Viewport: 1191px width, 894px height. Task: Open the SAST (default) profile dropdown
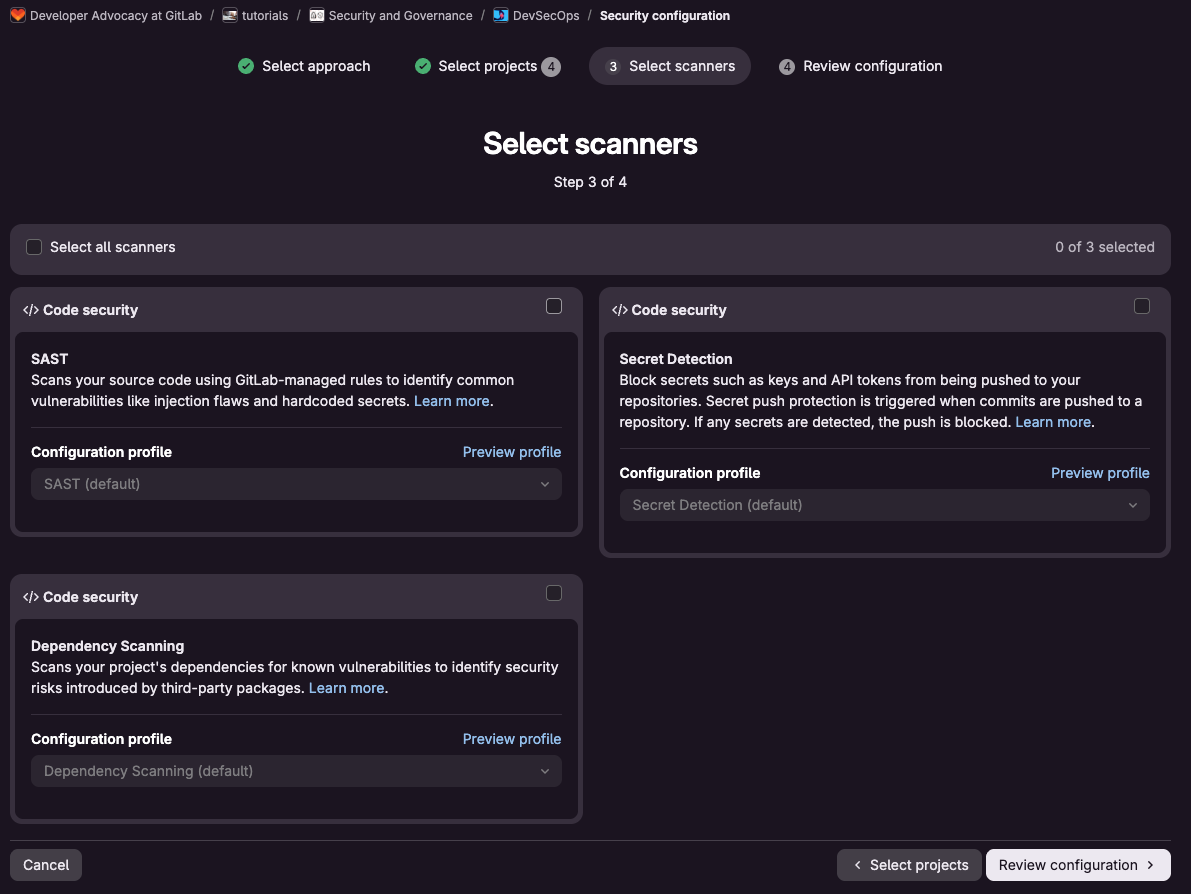[296, 484]
